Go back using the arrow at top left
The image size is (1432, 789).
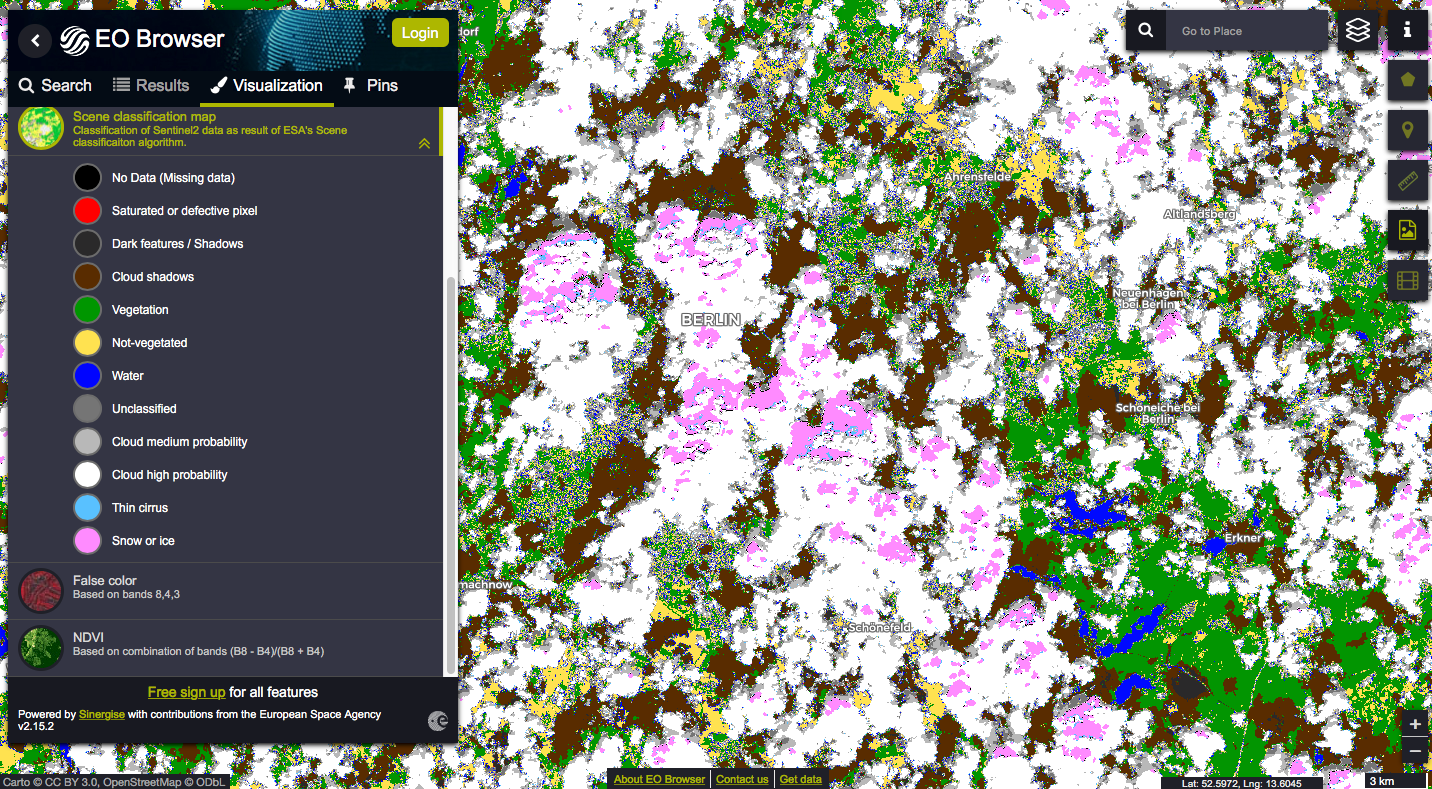pos(35,40)
